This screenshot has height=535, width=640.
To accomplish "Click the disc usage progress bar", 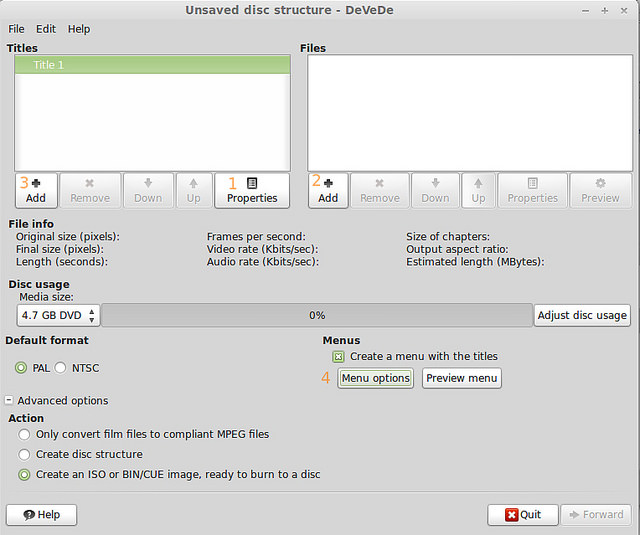I will coord(317,315).
